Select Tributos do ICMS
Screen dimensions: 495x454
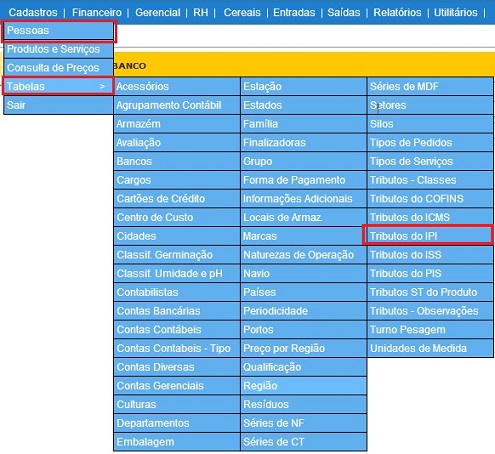pyautogui.click(x=430, y=217)
